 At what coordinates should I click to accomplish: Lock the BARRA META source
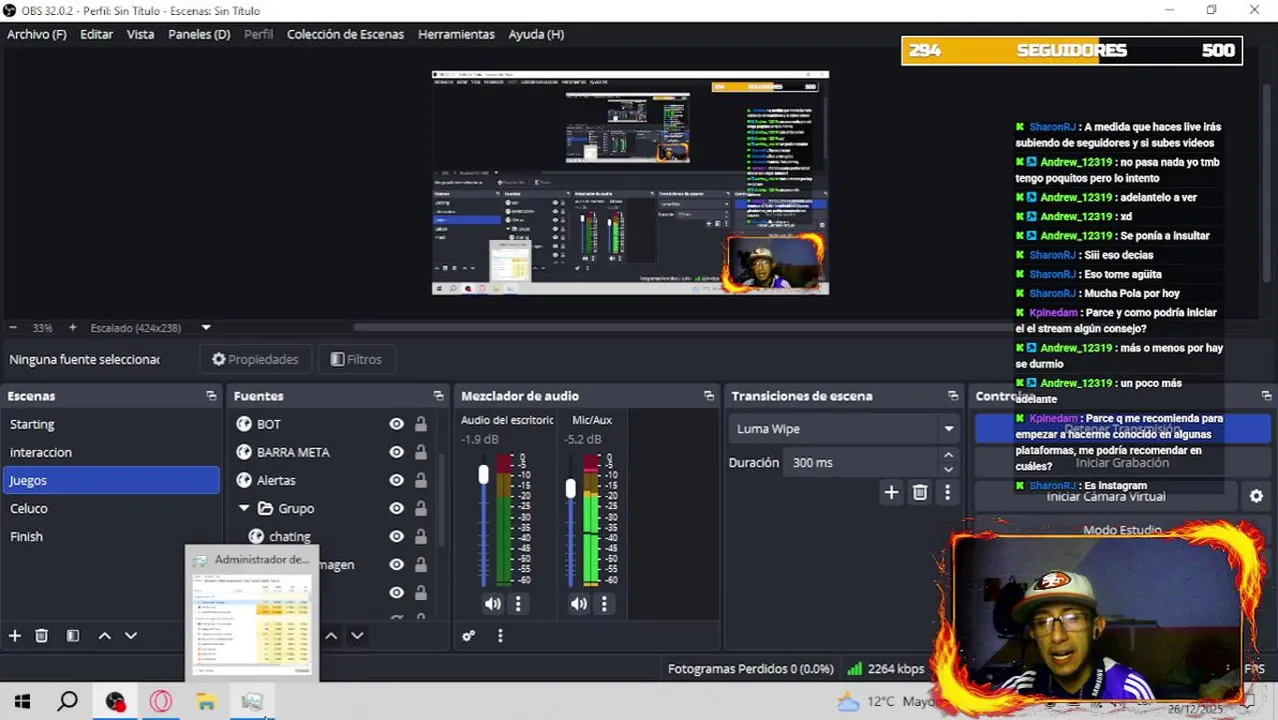[421, 452]
